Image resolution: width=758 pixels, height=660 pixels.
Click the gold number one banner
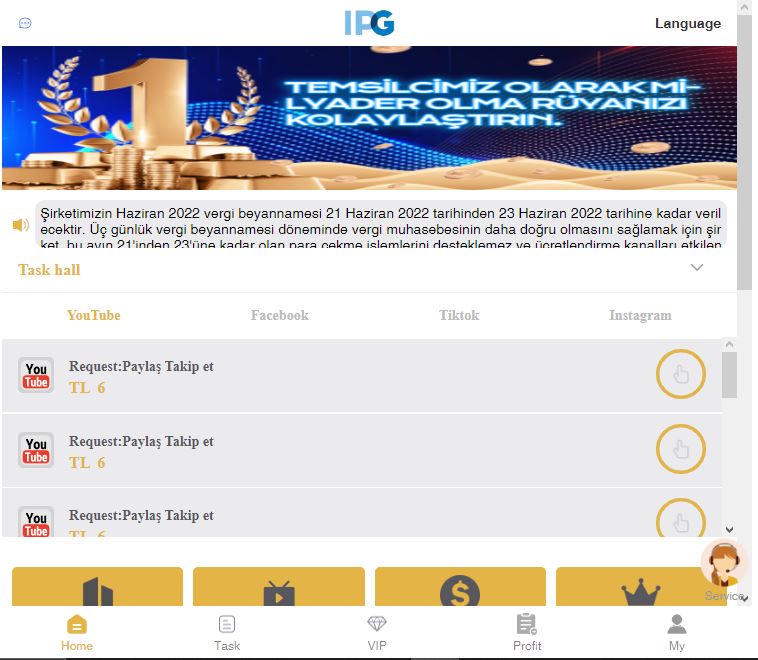(369, 117)
